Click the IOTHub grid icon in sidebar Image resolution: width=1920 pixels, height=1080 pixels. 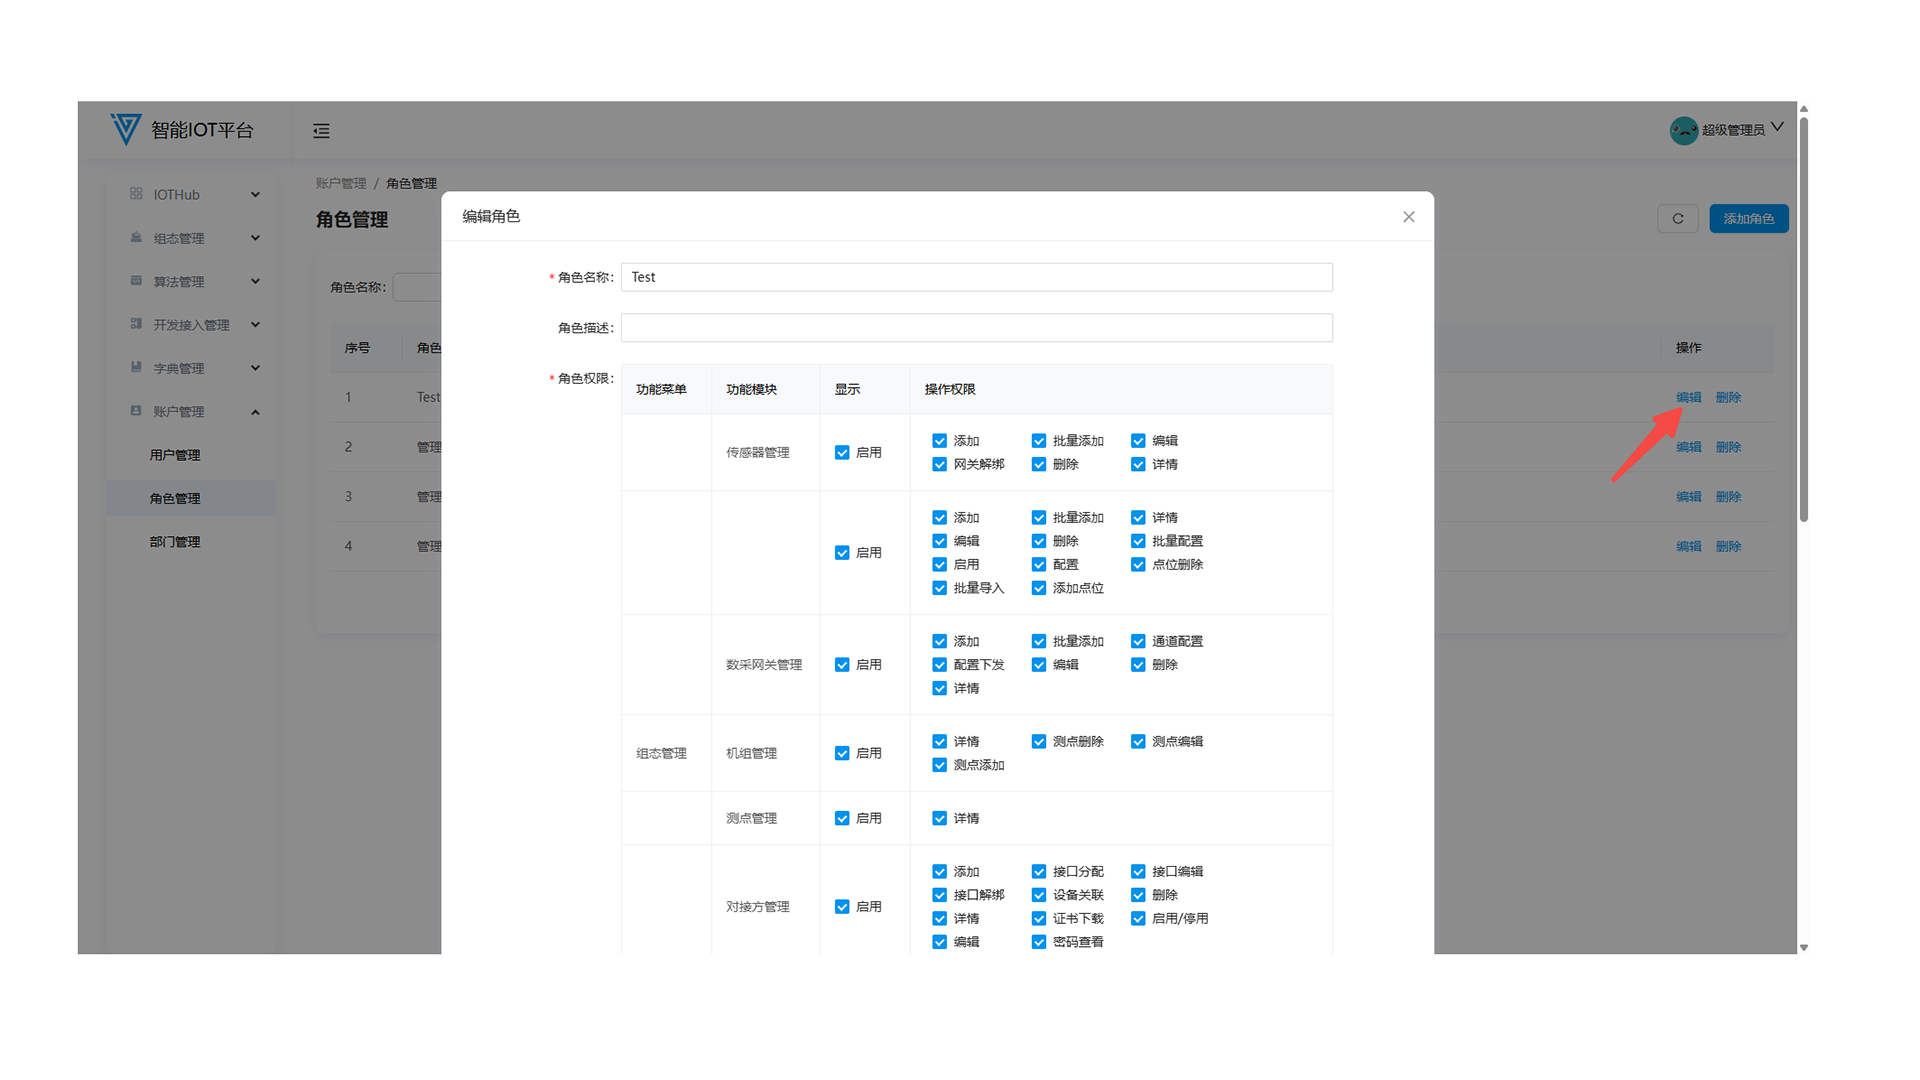click(x=136, y=194)
